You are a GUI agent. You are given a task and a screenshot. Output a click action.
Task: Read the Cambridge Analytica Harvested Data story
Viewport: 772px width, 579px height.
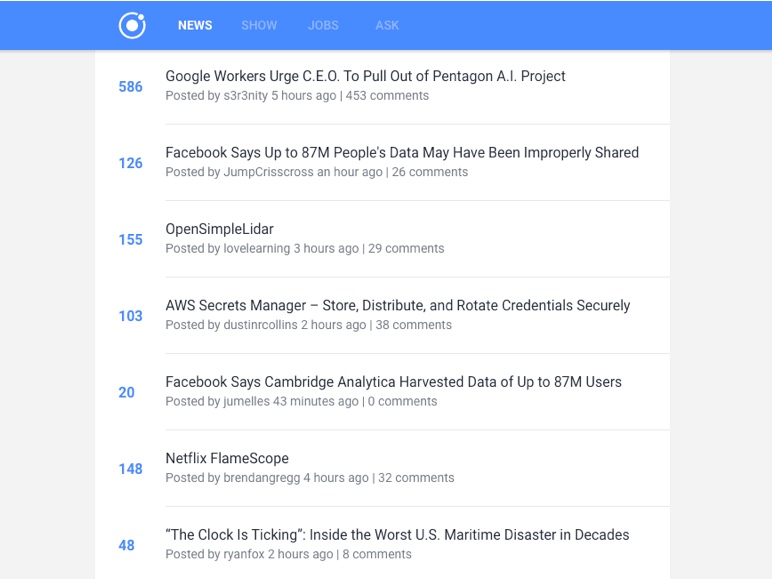pos(393,382)
